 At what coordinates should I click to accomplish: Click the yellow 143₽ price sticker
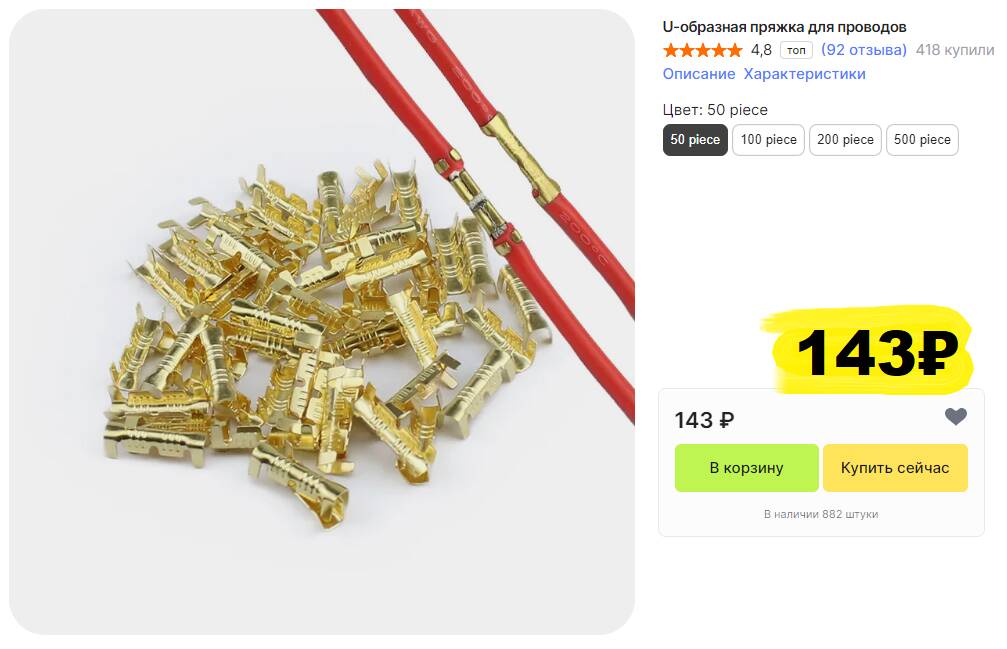point(873,351)
